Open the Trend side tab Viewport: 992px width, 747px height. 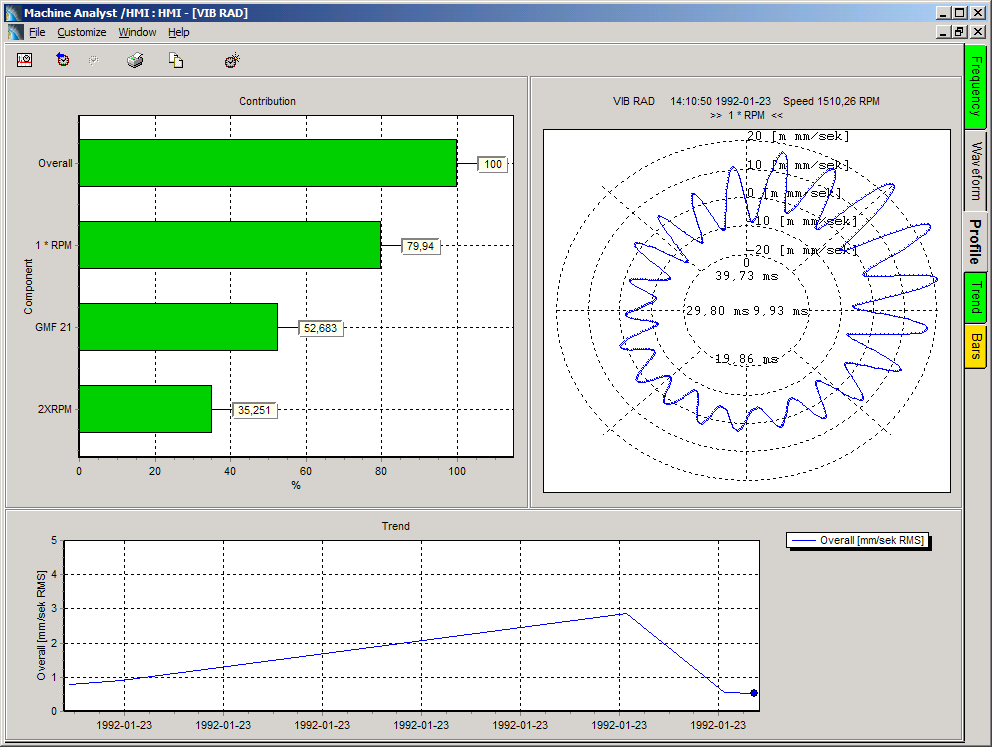(x=976, y=297)
